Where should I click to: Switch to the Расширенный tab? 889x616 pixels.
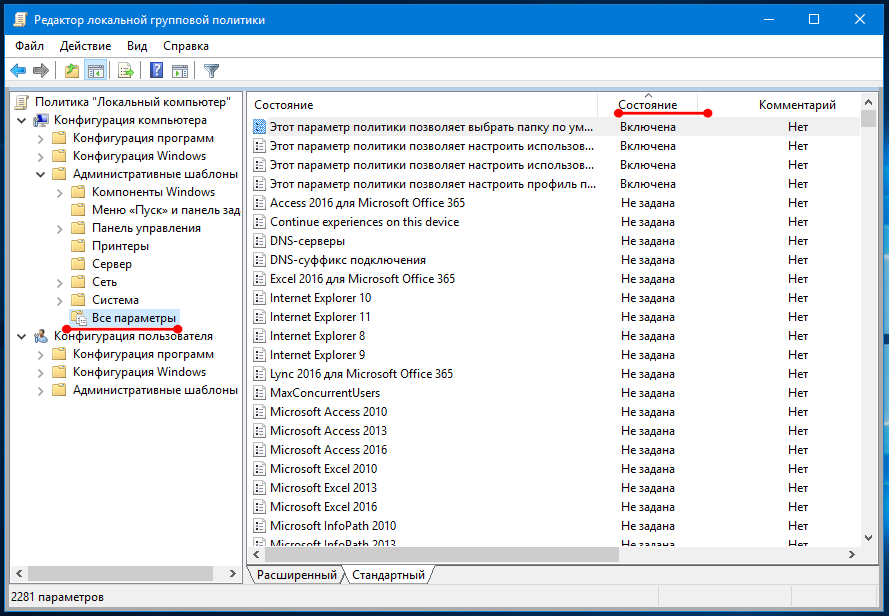297,575
